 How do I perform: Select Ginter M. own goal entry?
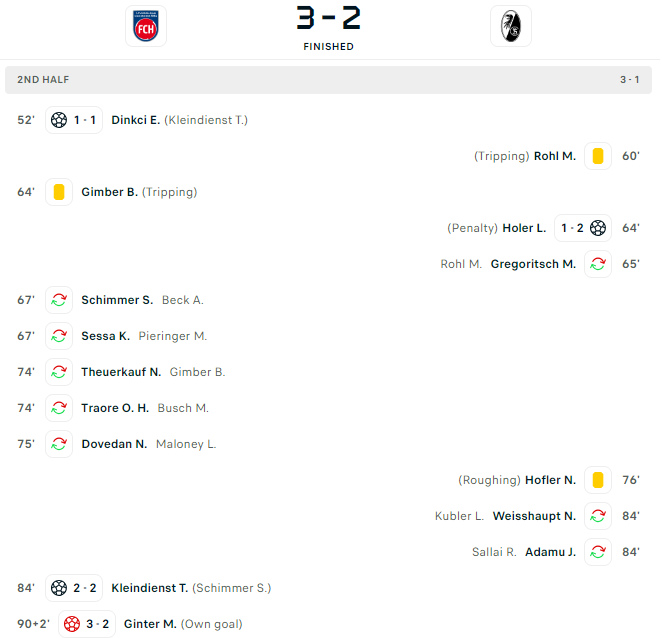150,624
